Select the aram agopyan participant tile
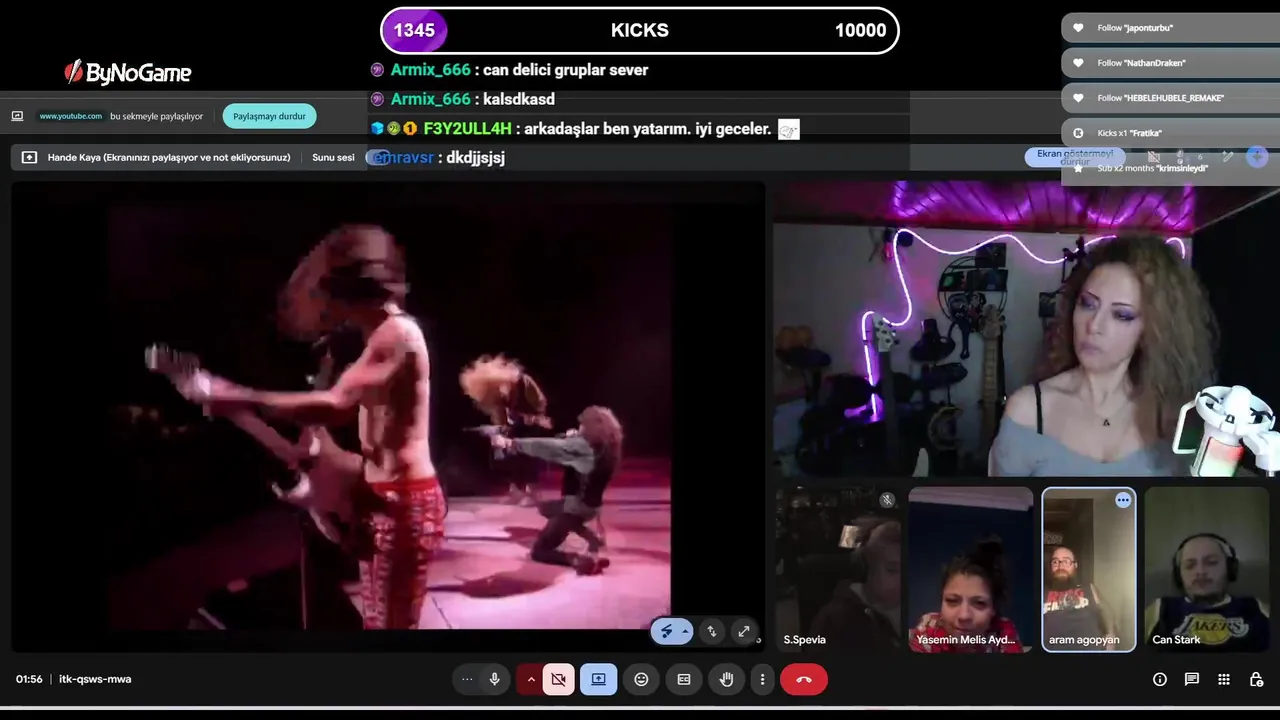 [1089, 570]
